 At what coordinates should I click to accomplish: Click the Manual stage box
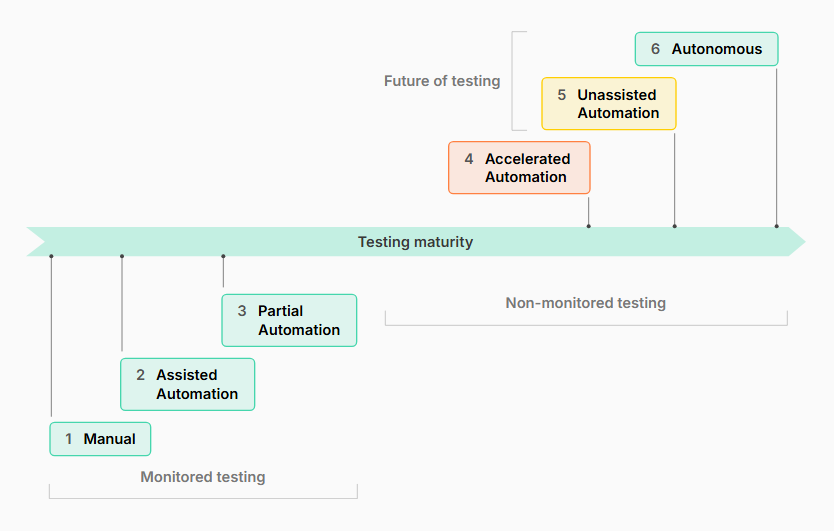(100, 439)
